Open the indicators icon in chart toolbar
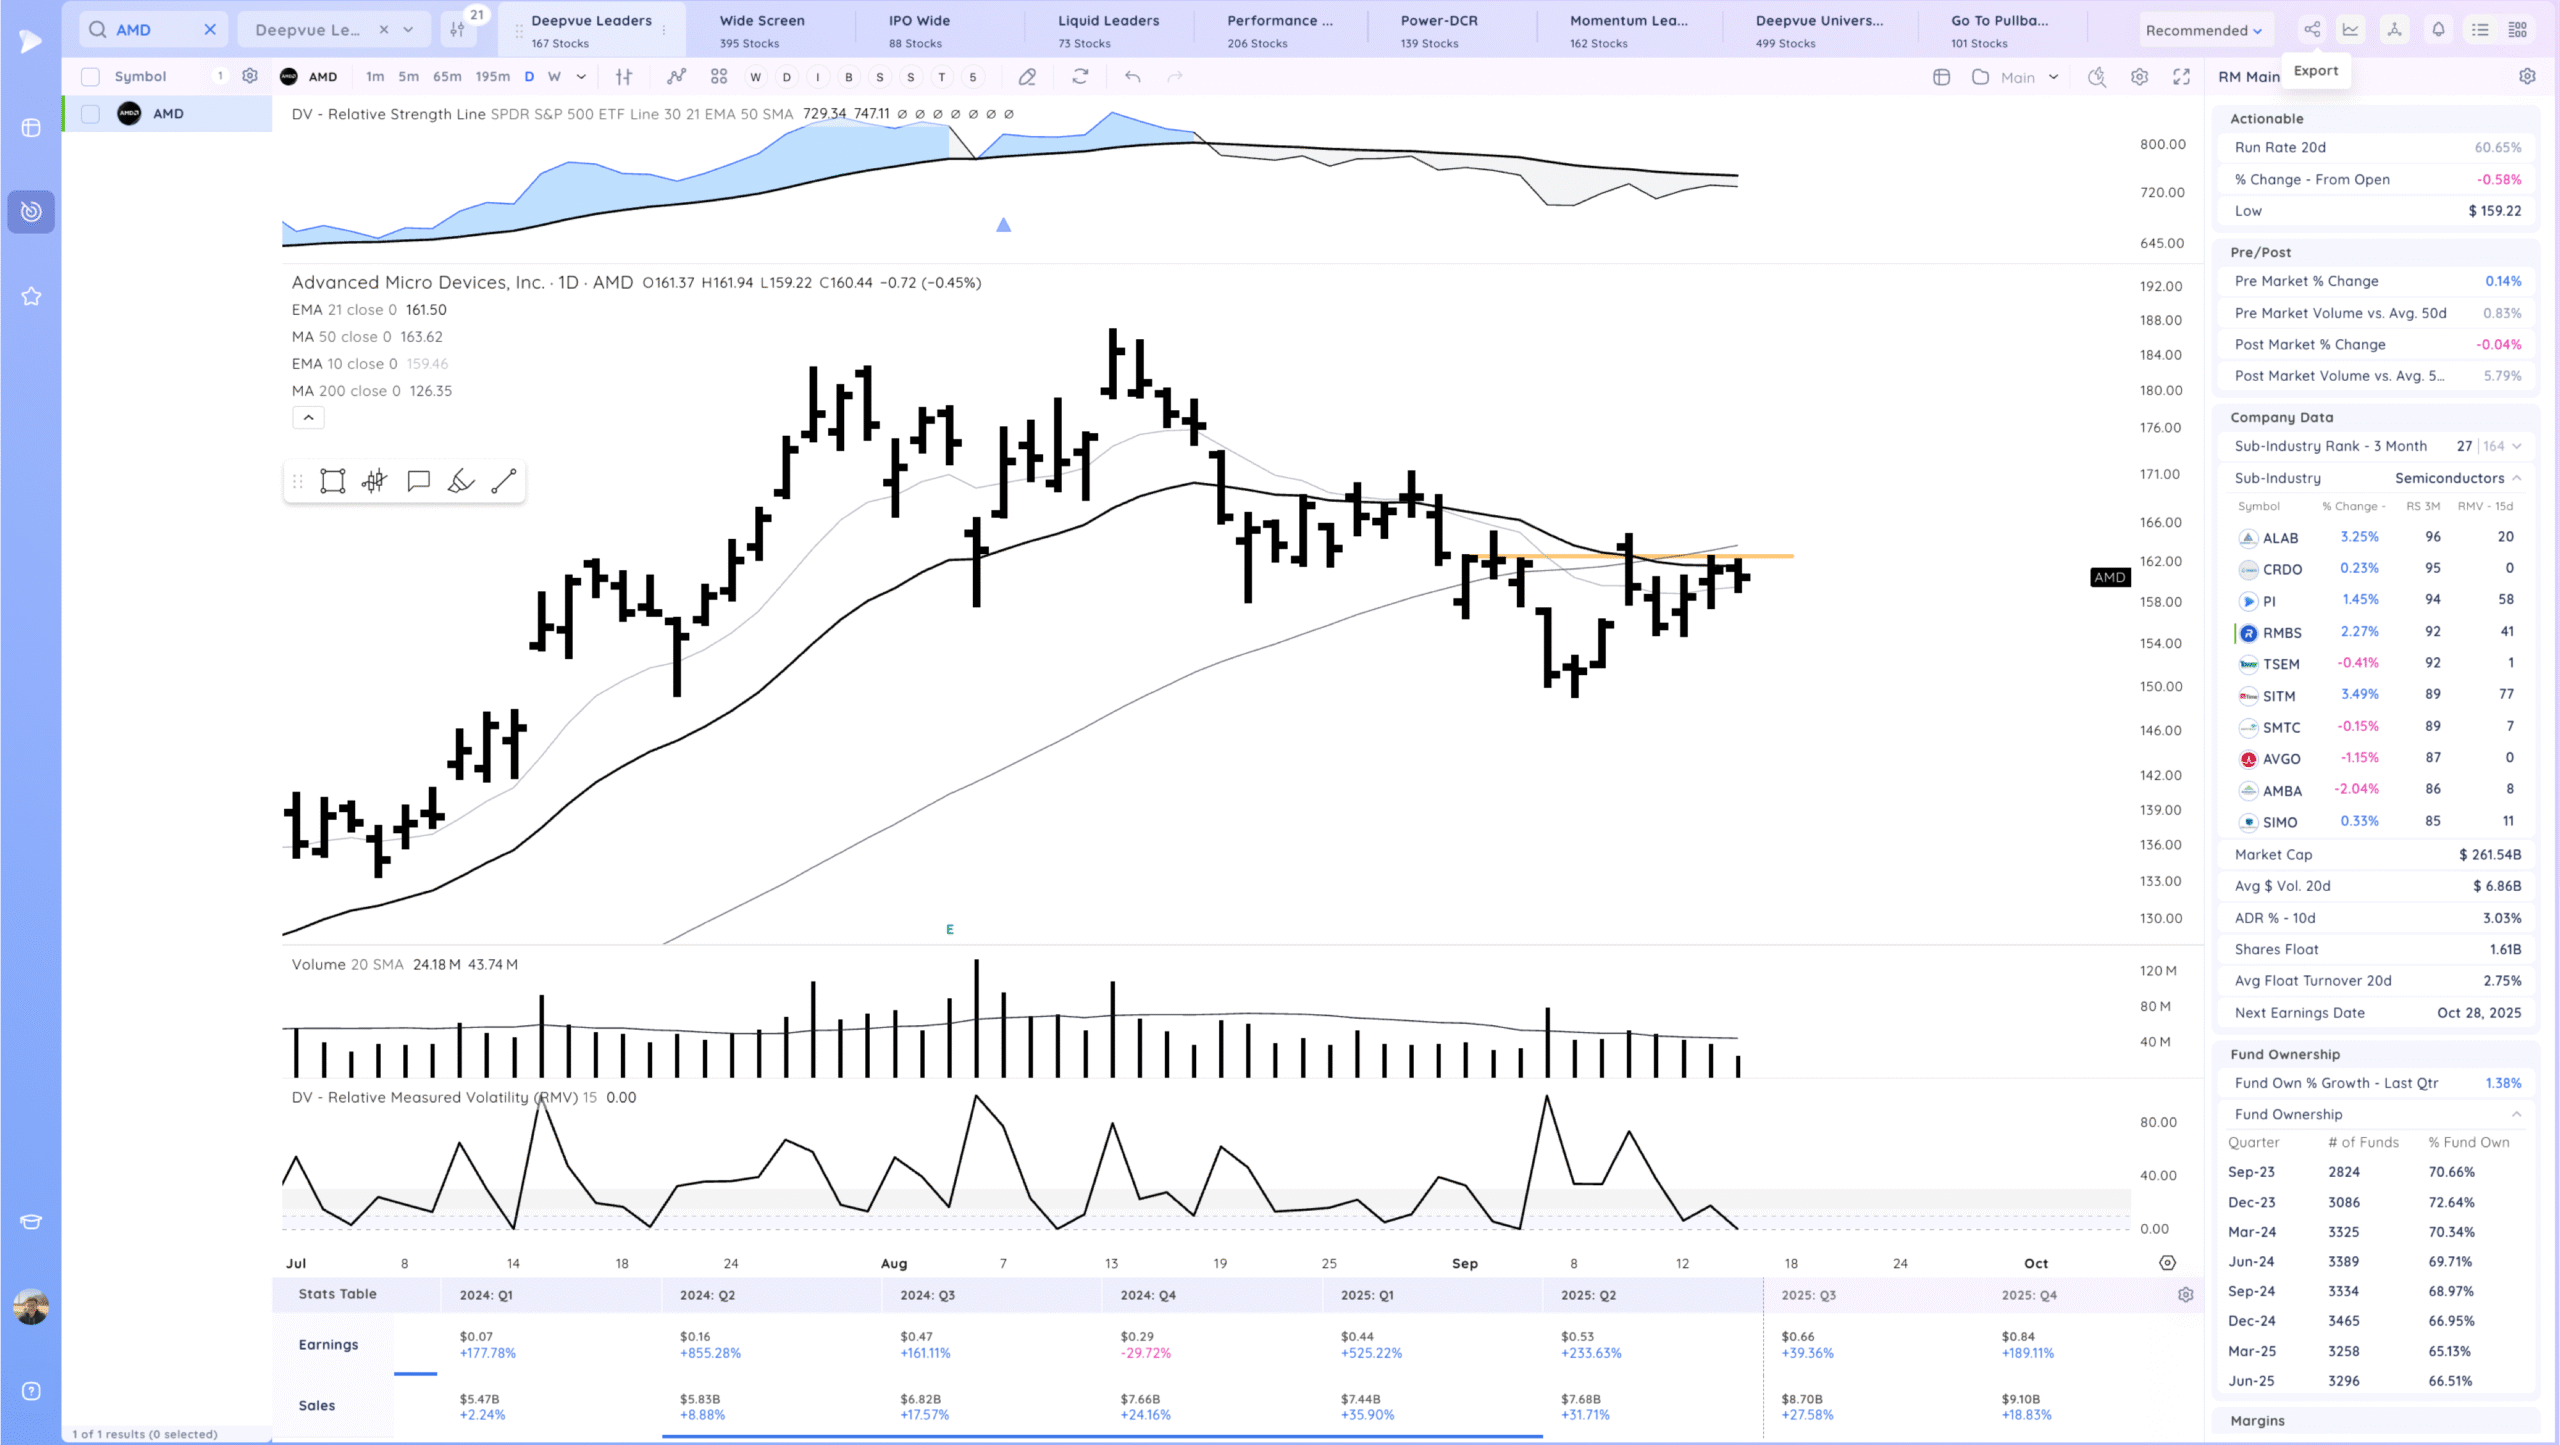The height and width of the screenshot is (1445, 2560). [x=677, y=77]
